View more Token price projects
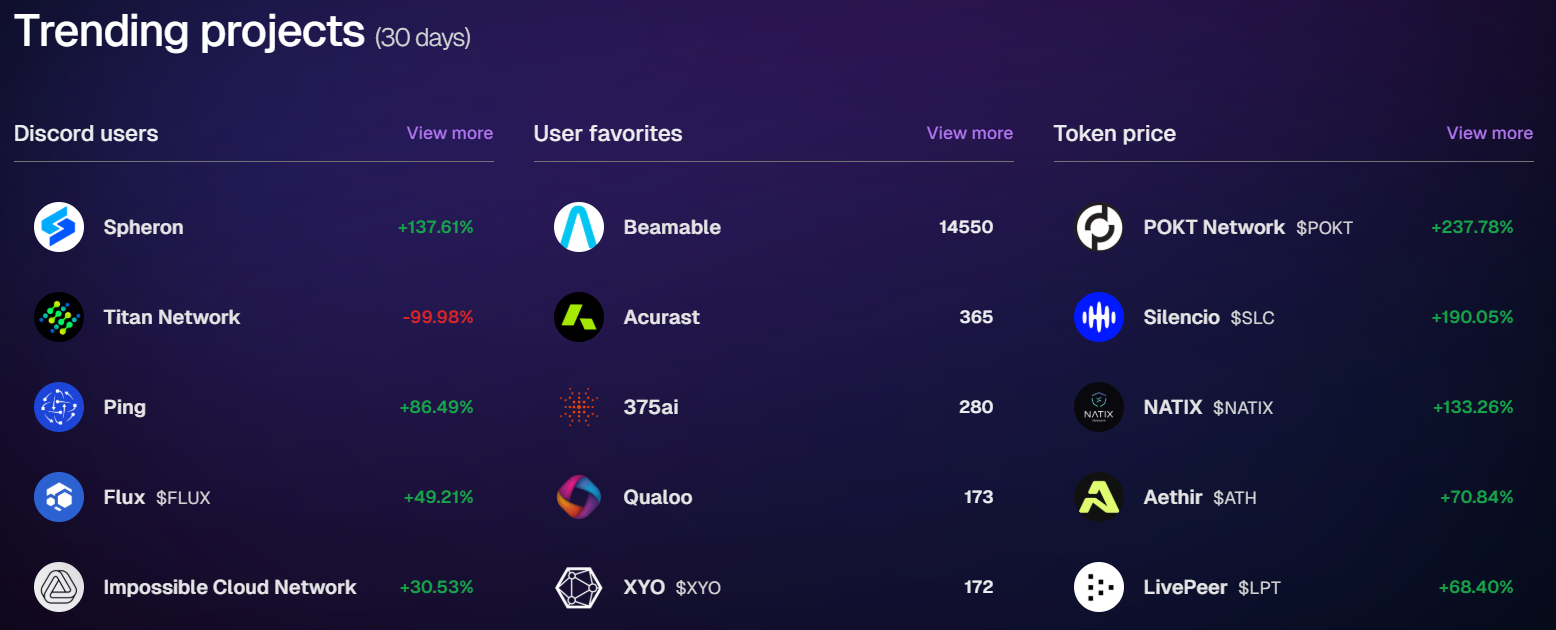The height and width of the screenshot is (630, 1556). tap(1490, 133)
